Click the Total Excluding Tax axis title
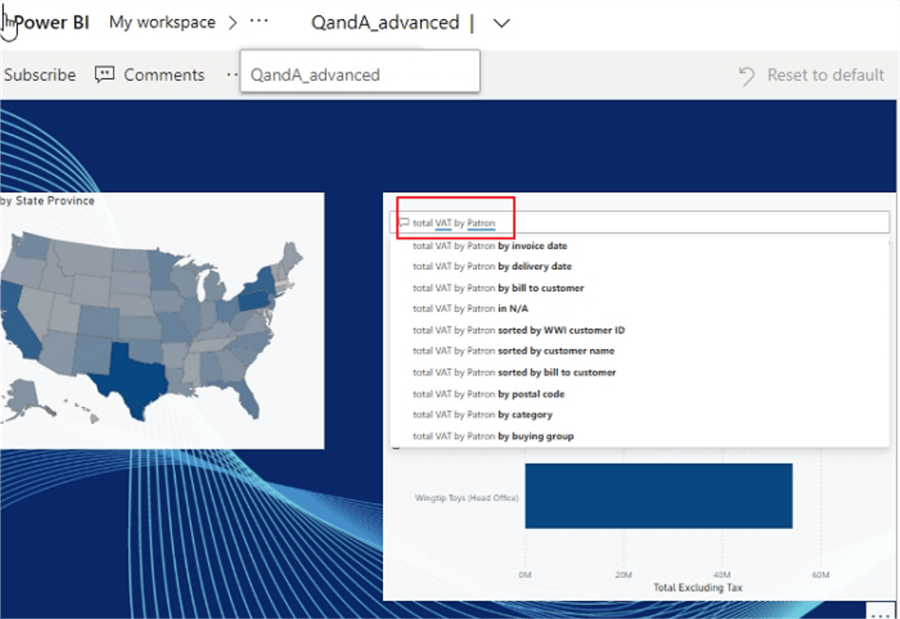Image resolution: width=900 pixels, height=619 pixels. 697,587
